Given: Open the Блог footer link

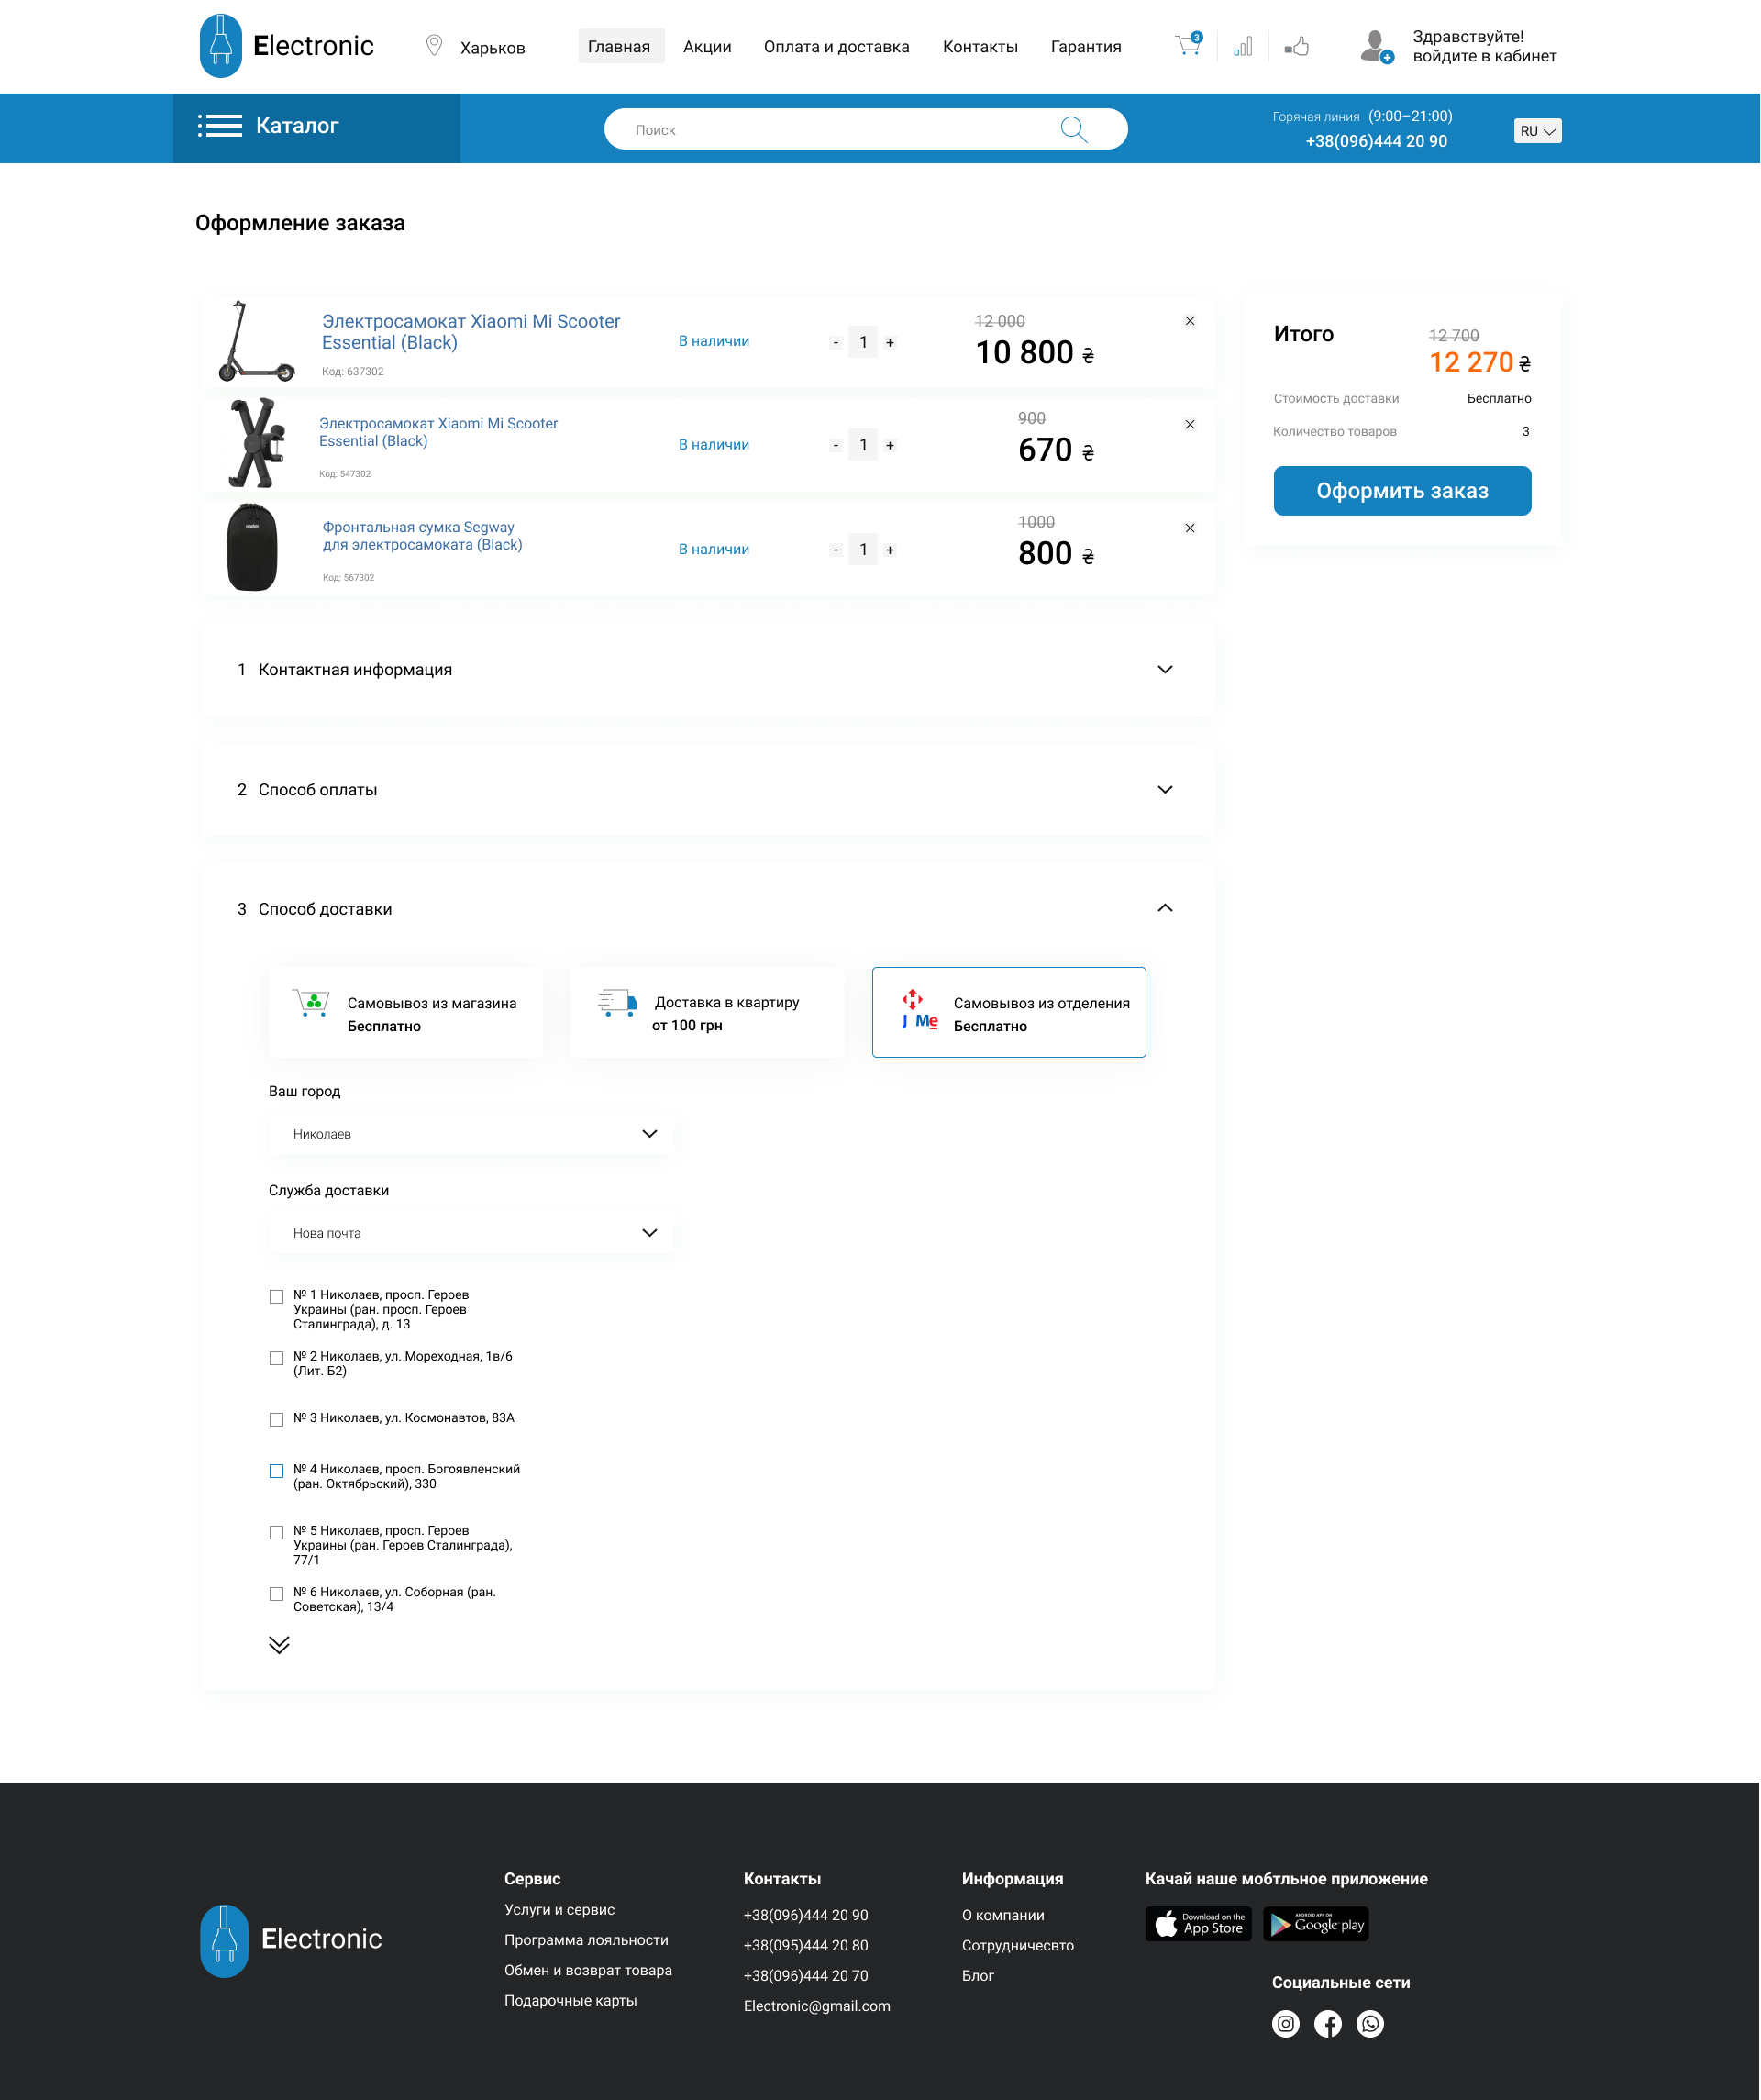Looking at the screenshot, I should [978, 1976].
